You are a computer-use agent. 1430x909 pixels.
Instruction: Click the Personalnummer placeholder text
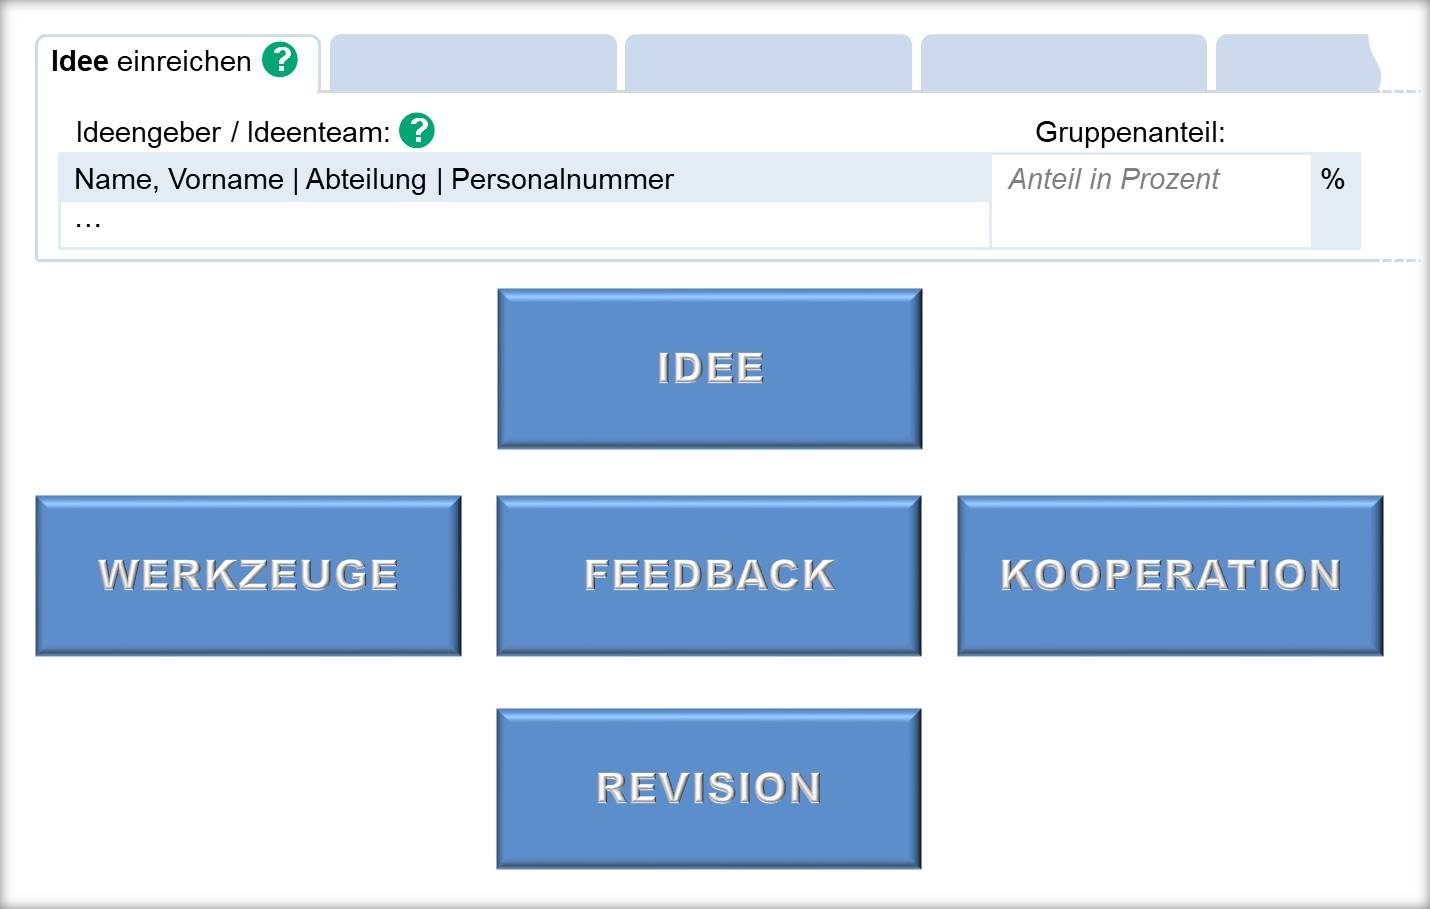click(x=562, y=179)
